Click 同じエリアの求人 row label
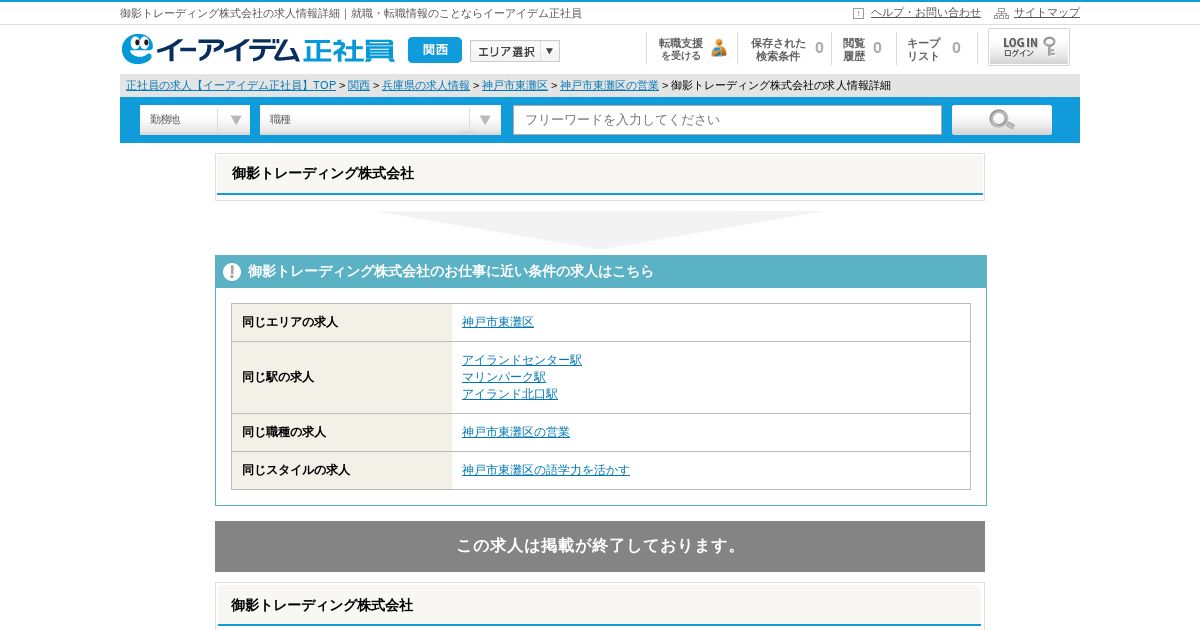1200x630 pixels. click(x=290, y=322)
